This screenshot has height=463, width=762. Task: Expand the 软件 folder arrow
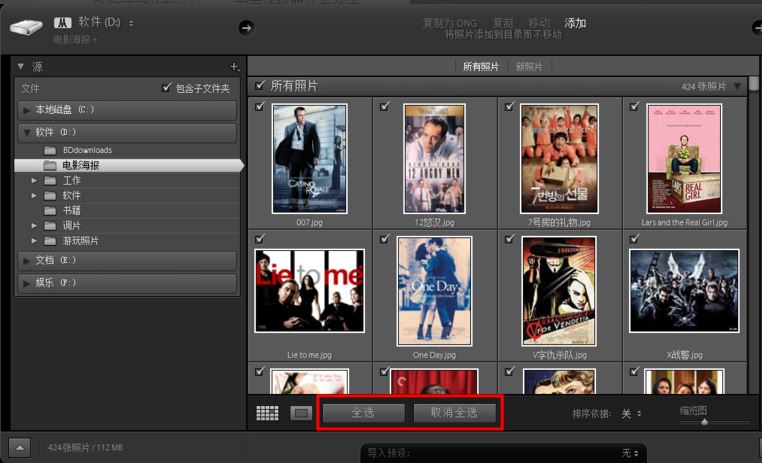click(34, 195)
